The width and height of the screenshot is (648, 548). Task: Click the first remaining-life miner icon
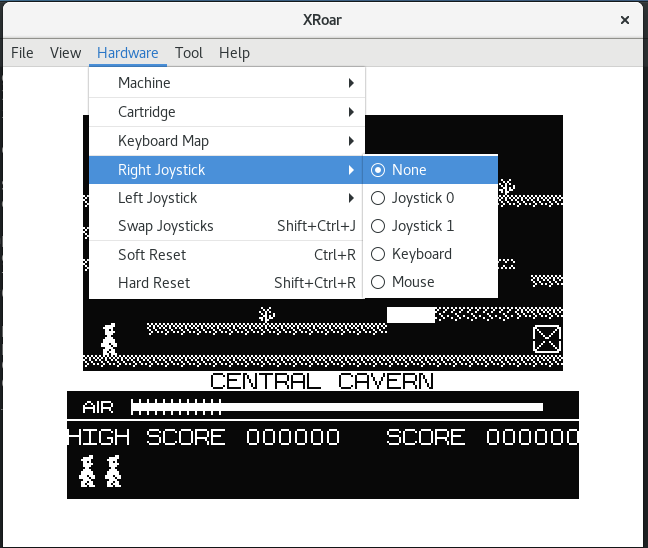pyautogui.click(x=87, y=471)
